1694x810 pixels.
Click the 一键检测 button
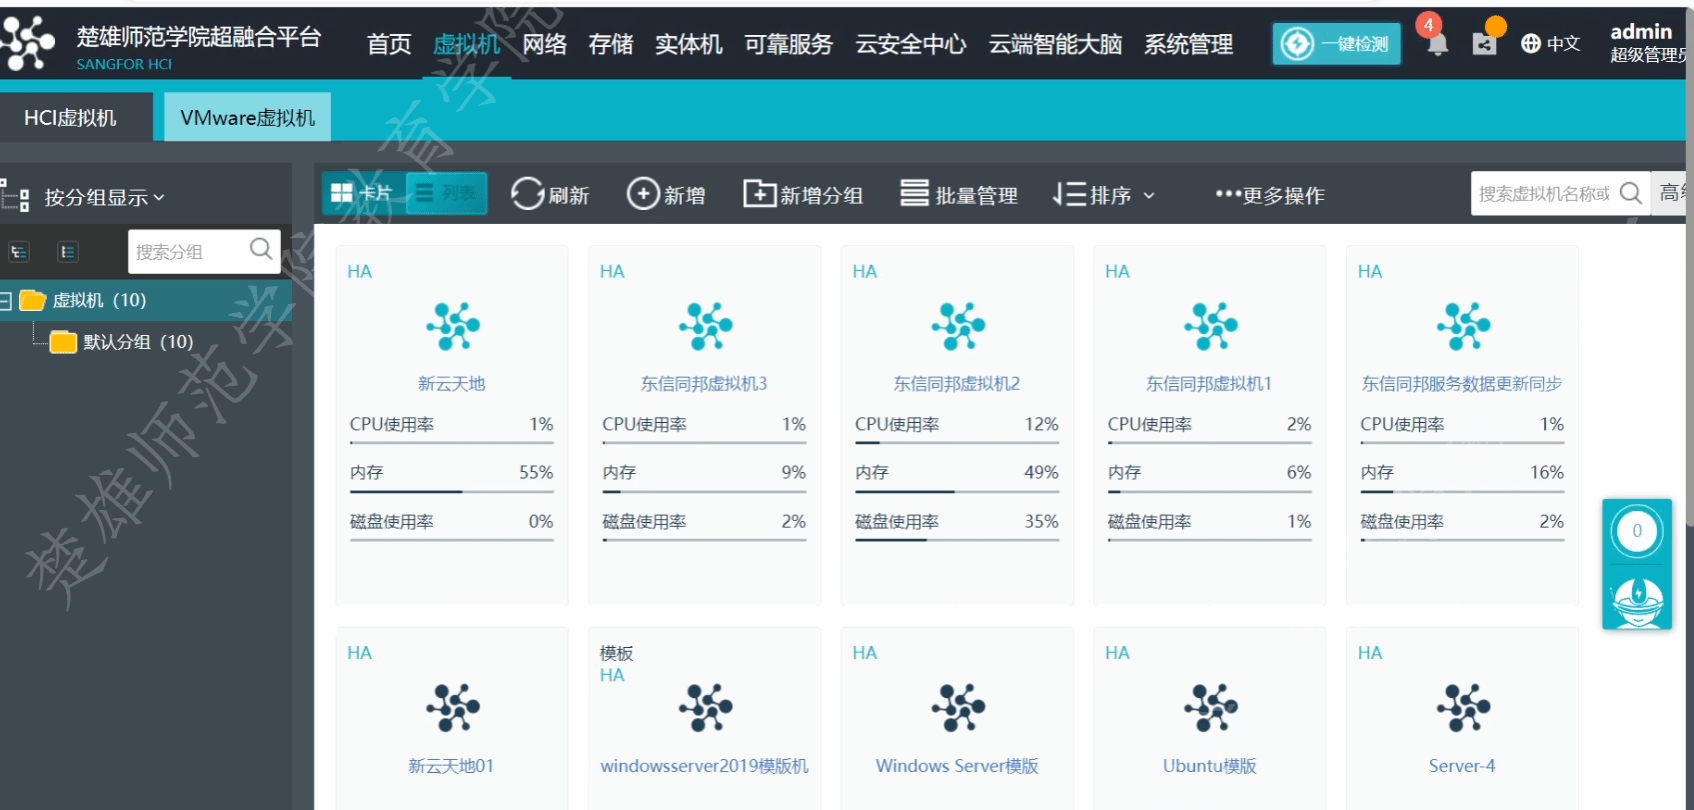(x=1336, y=44)
